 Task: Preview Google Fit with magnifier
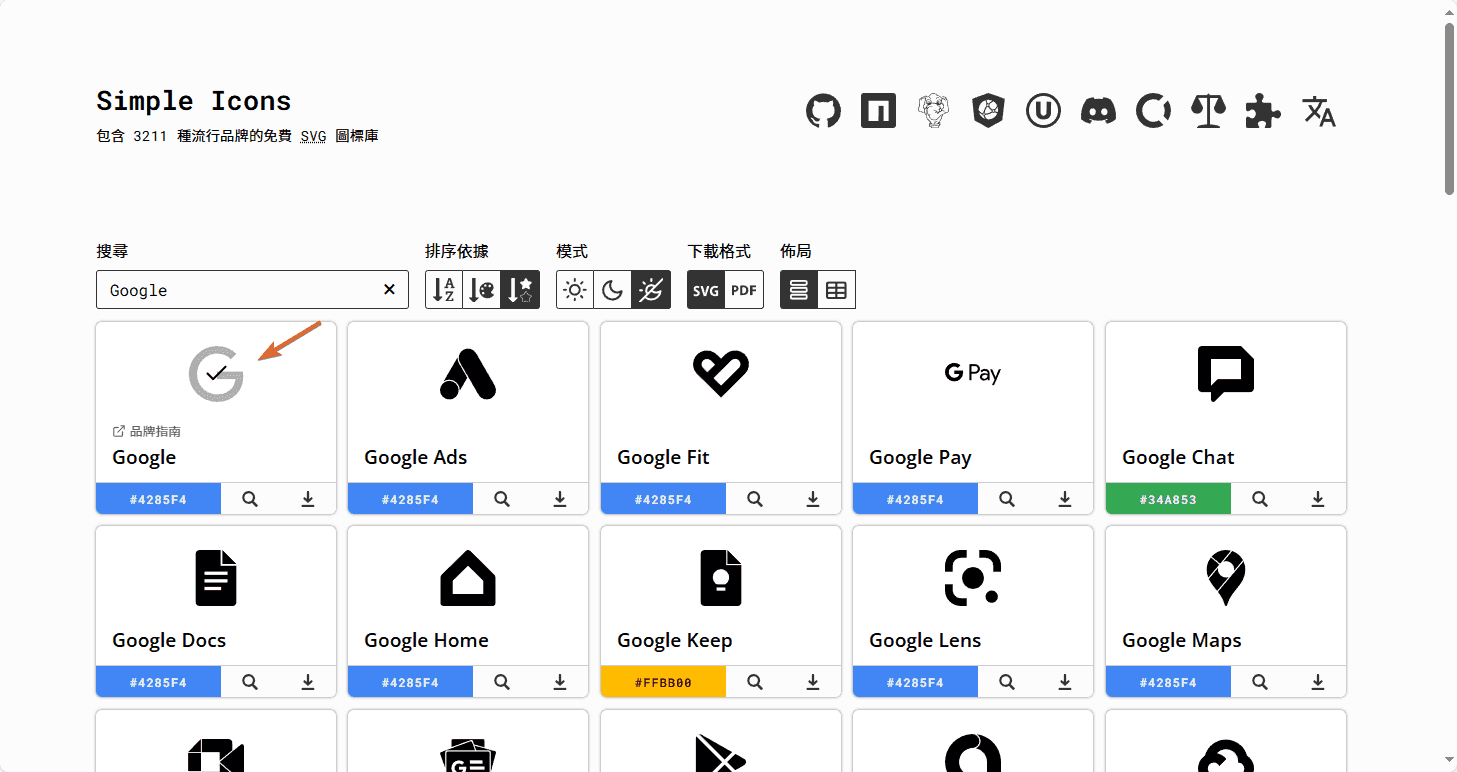[x=755, y=499]
